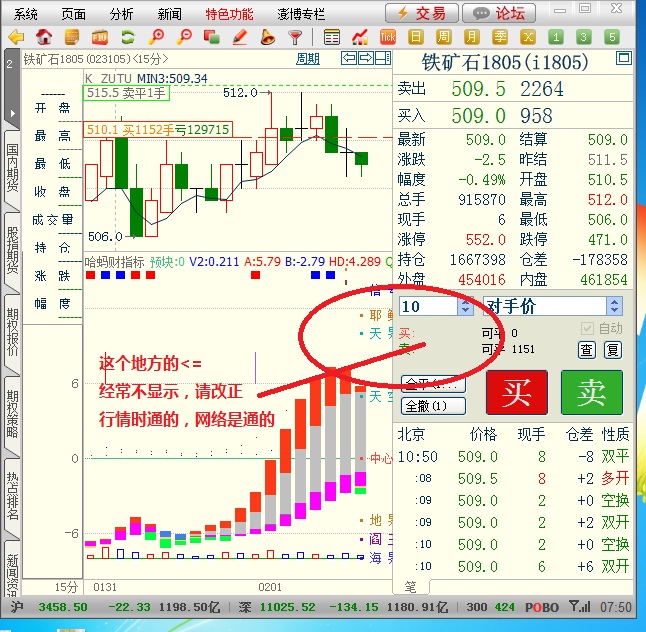Select the 国内期货 side tab

pos(12,169)
